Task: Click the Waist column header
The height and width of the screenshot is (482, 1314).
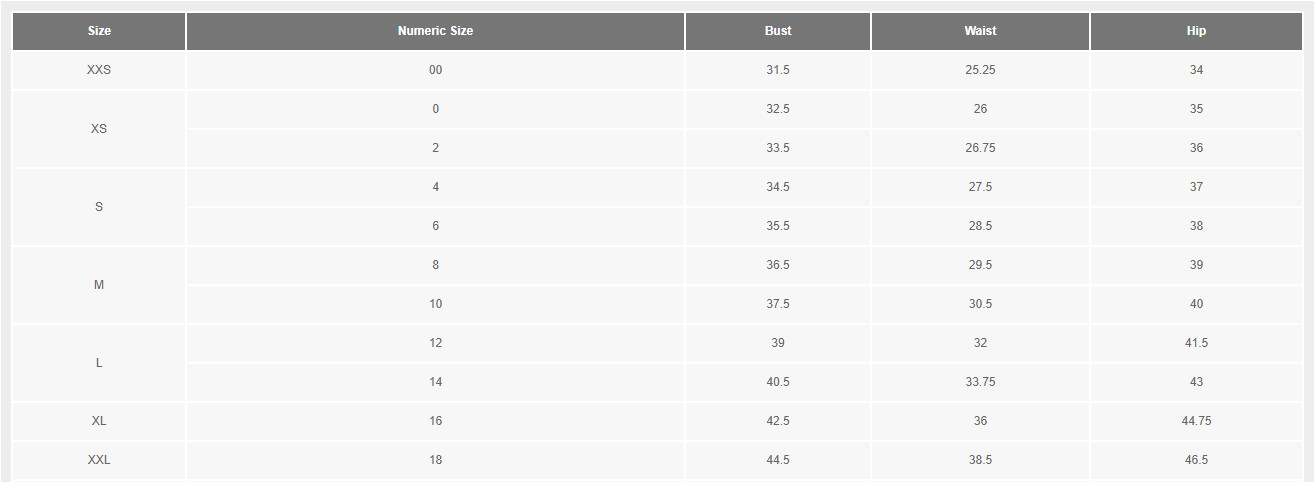Action: coord(980,31)
